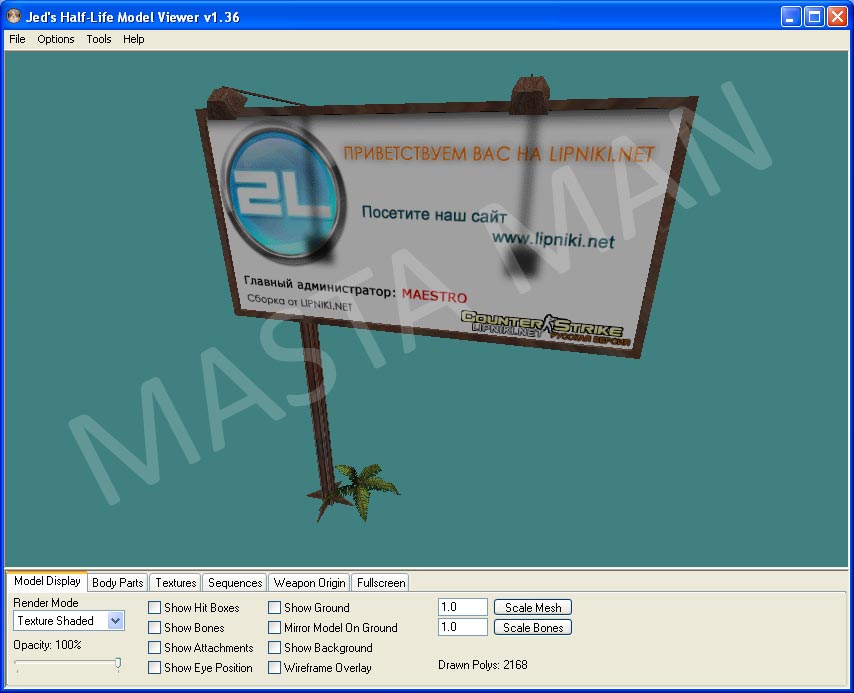Enable Wireframe Overlay checkbox

point(274,667)
